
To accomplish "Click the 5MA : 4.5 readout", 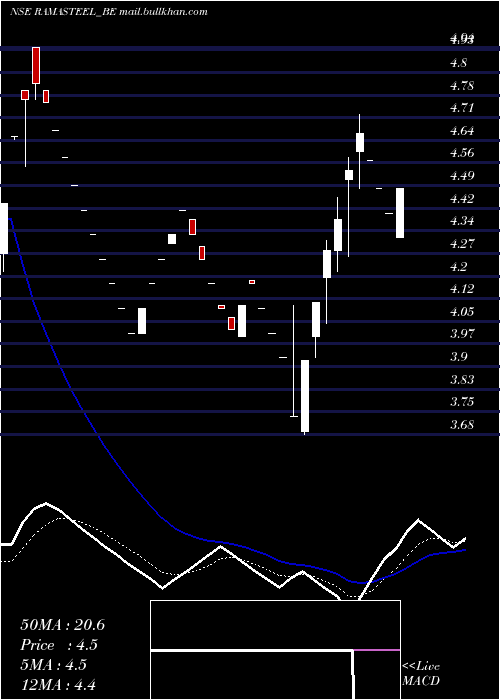I will tap(53, 665).
